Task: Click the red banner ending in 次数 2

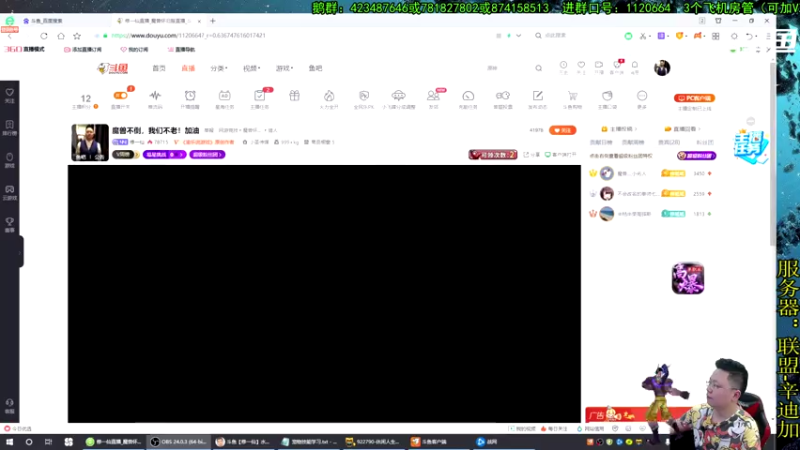Action: point(493,155)
